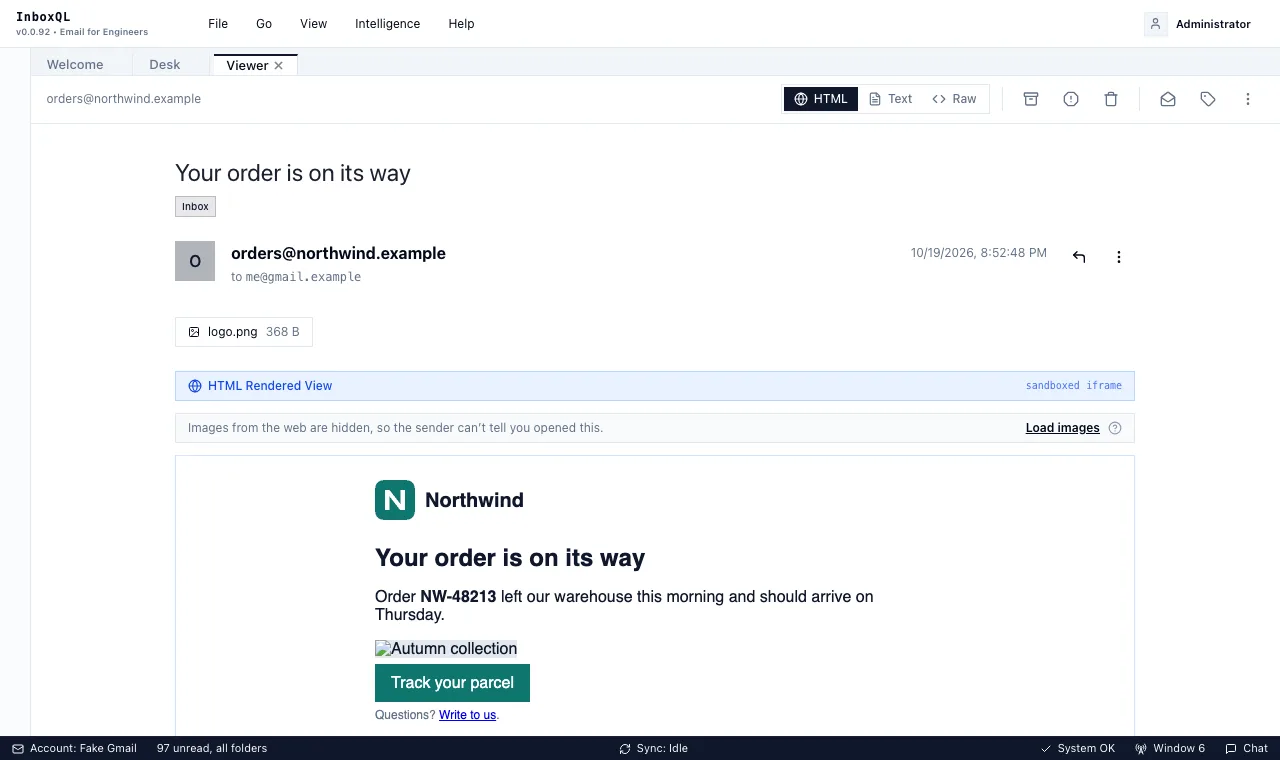This screenshot has height=760, width=1280.
Task: Click the System OK status indicator
Action: tap(1078, 748)
